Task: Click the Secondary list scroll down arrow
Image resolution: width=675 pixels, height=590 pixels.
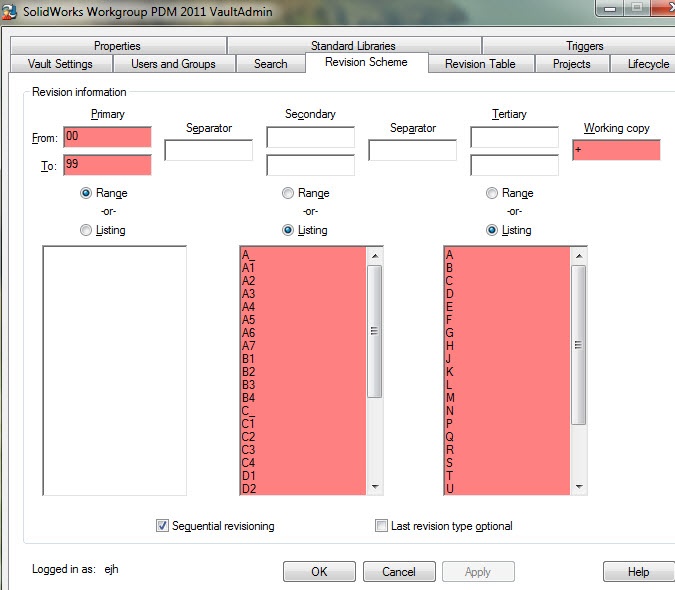Action: pos(375,486)
